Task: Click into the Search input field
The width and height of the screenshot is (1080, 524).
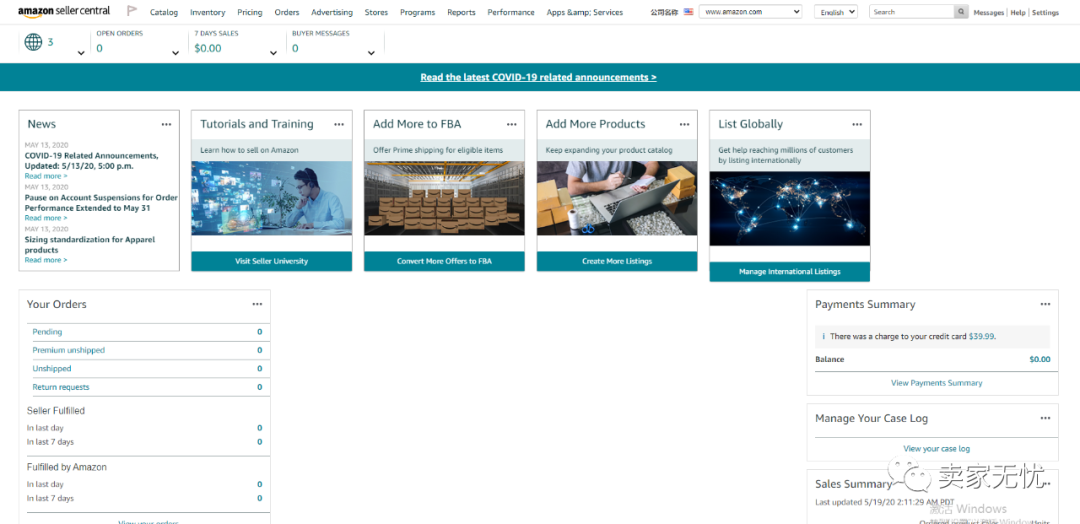Action: tap(912, 12)
